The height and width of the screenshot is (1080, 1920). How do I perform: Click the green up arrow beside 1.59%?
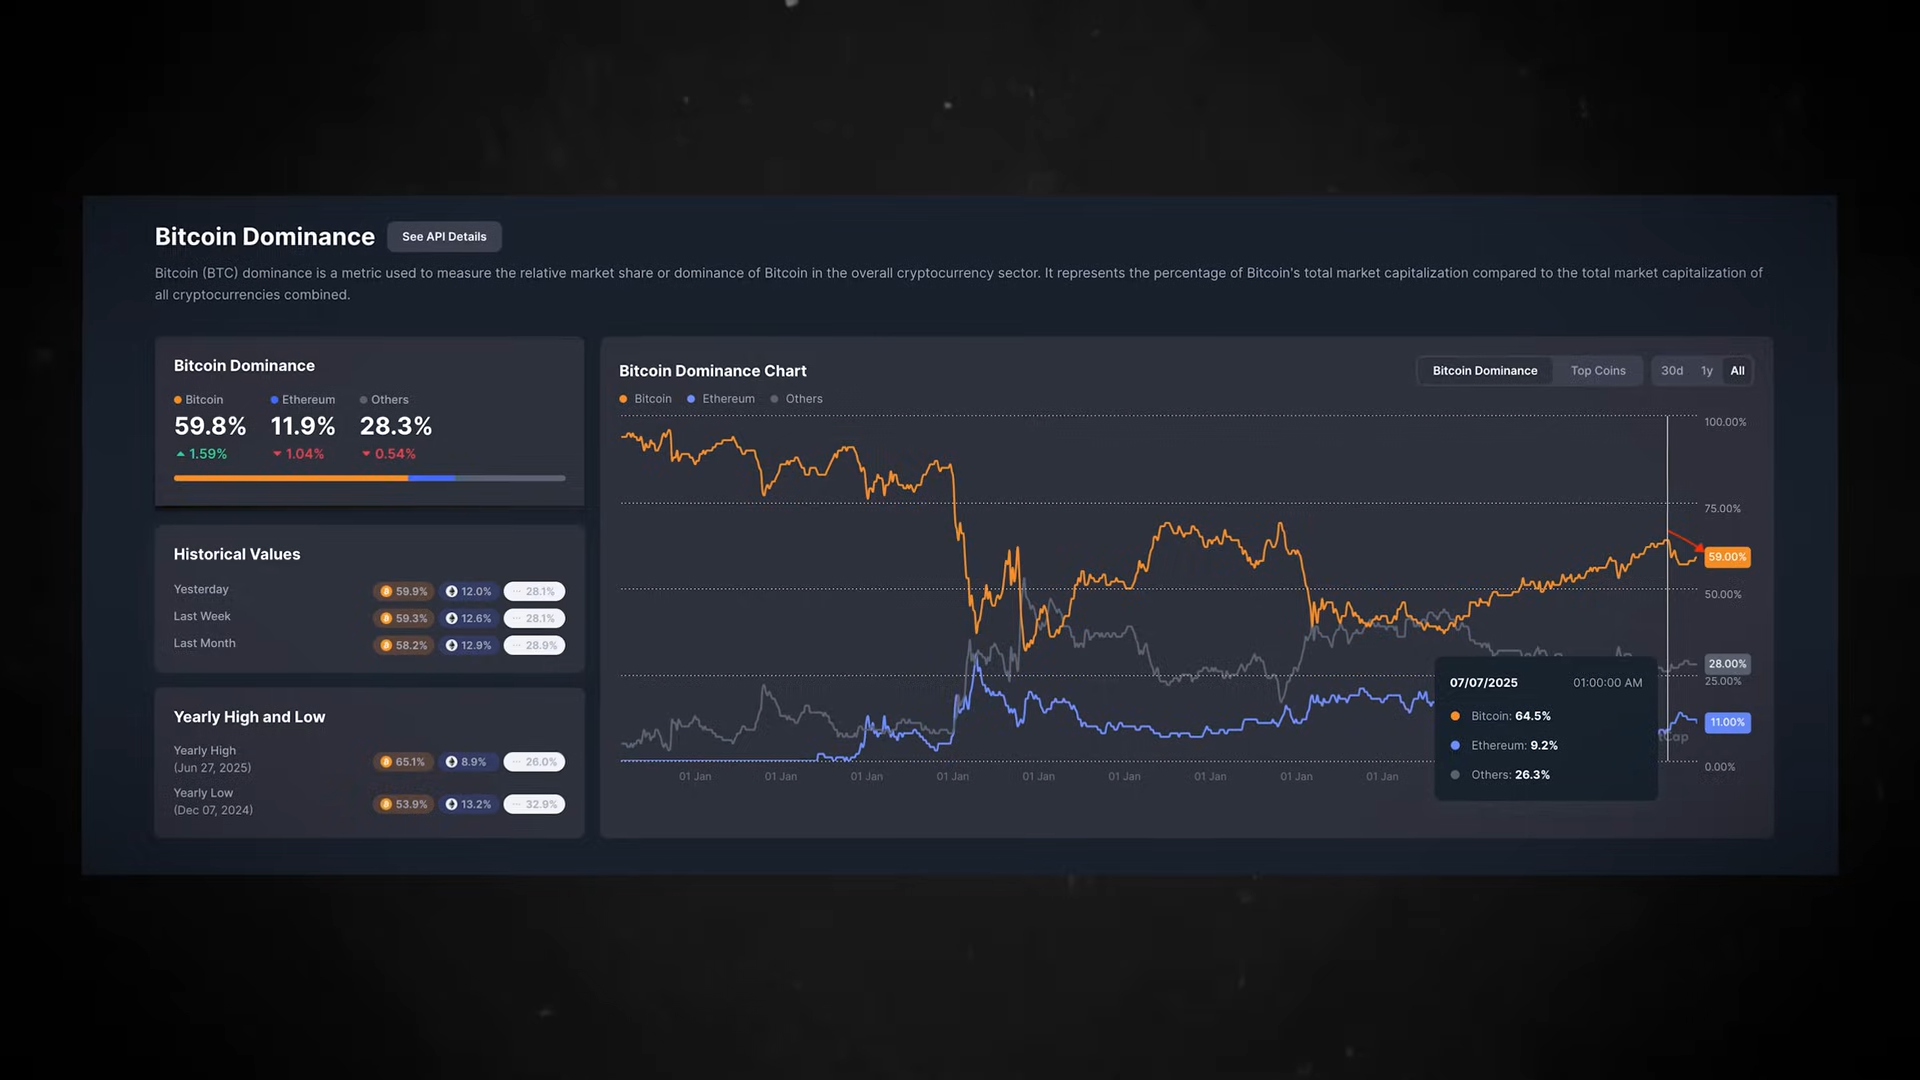coord(181,455)
